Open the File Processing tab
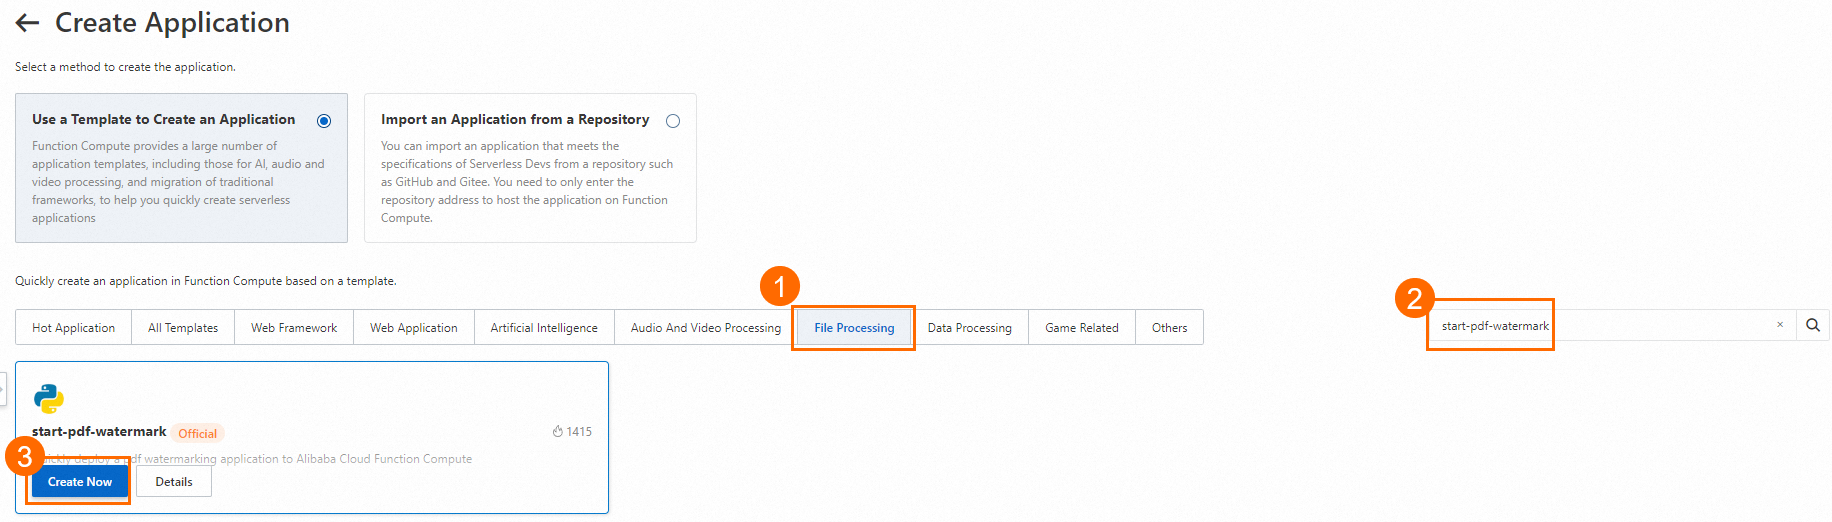The image size is (1832, 522). pos(854,328)
